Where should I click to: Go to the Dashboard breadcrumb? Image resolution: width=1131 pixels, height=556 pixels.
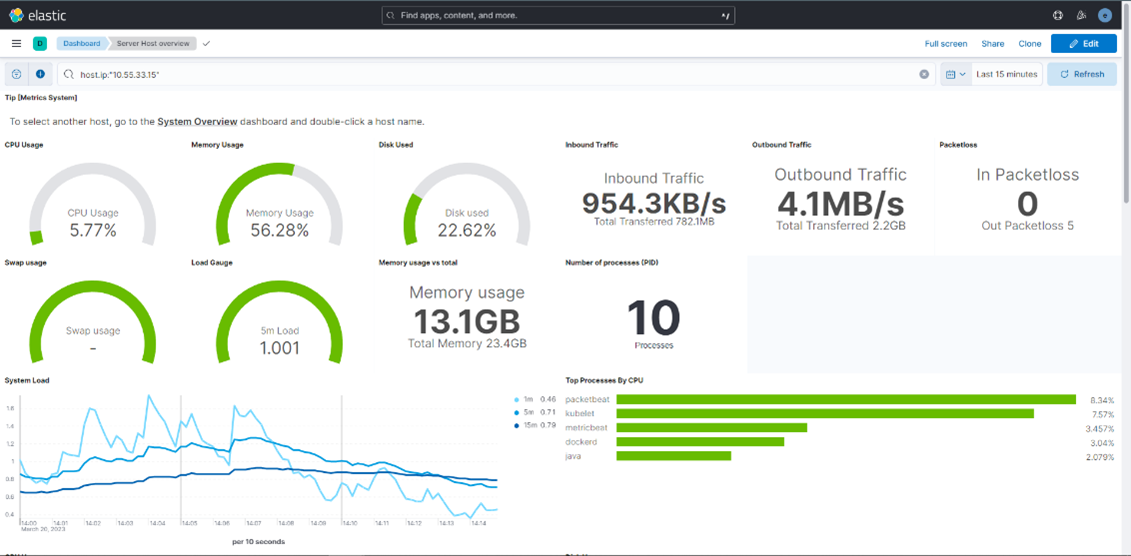[x=82, y=44]
